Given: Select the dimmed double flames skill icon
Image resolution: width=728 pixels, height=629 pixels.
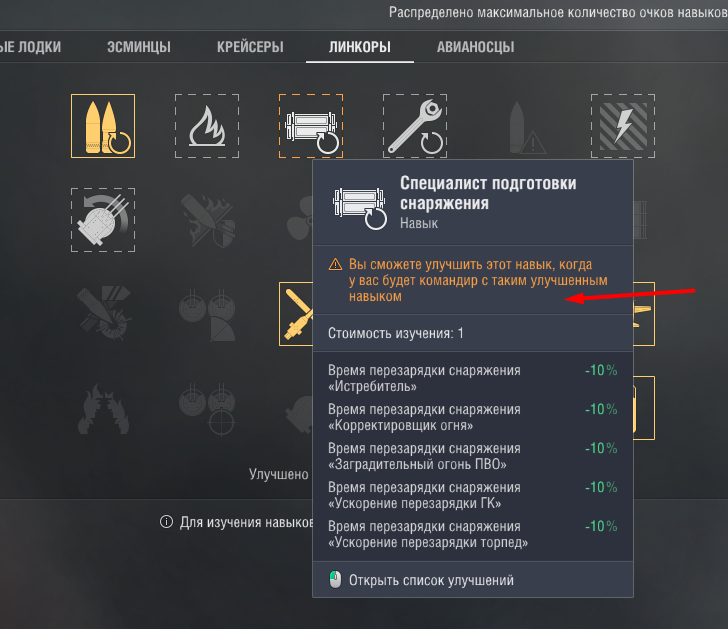Looking at the screenshot, I should 103,409.
